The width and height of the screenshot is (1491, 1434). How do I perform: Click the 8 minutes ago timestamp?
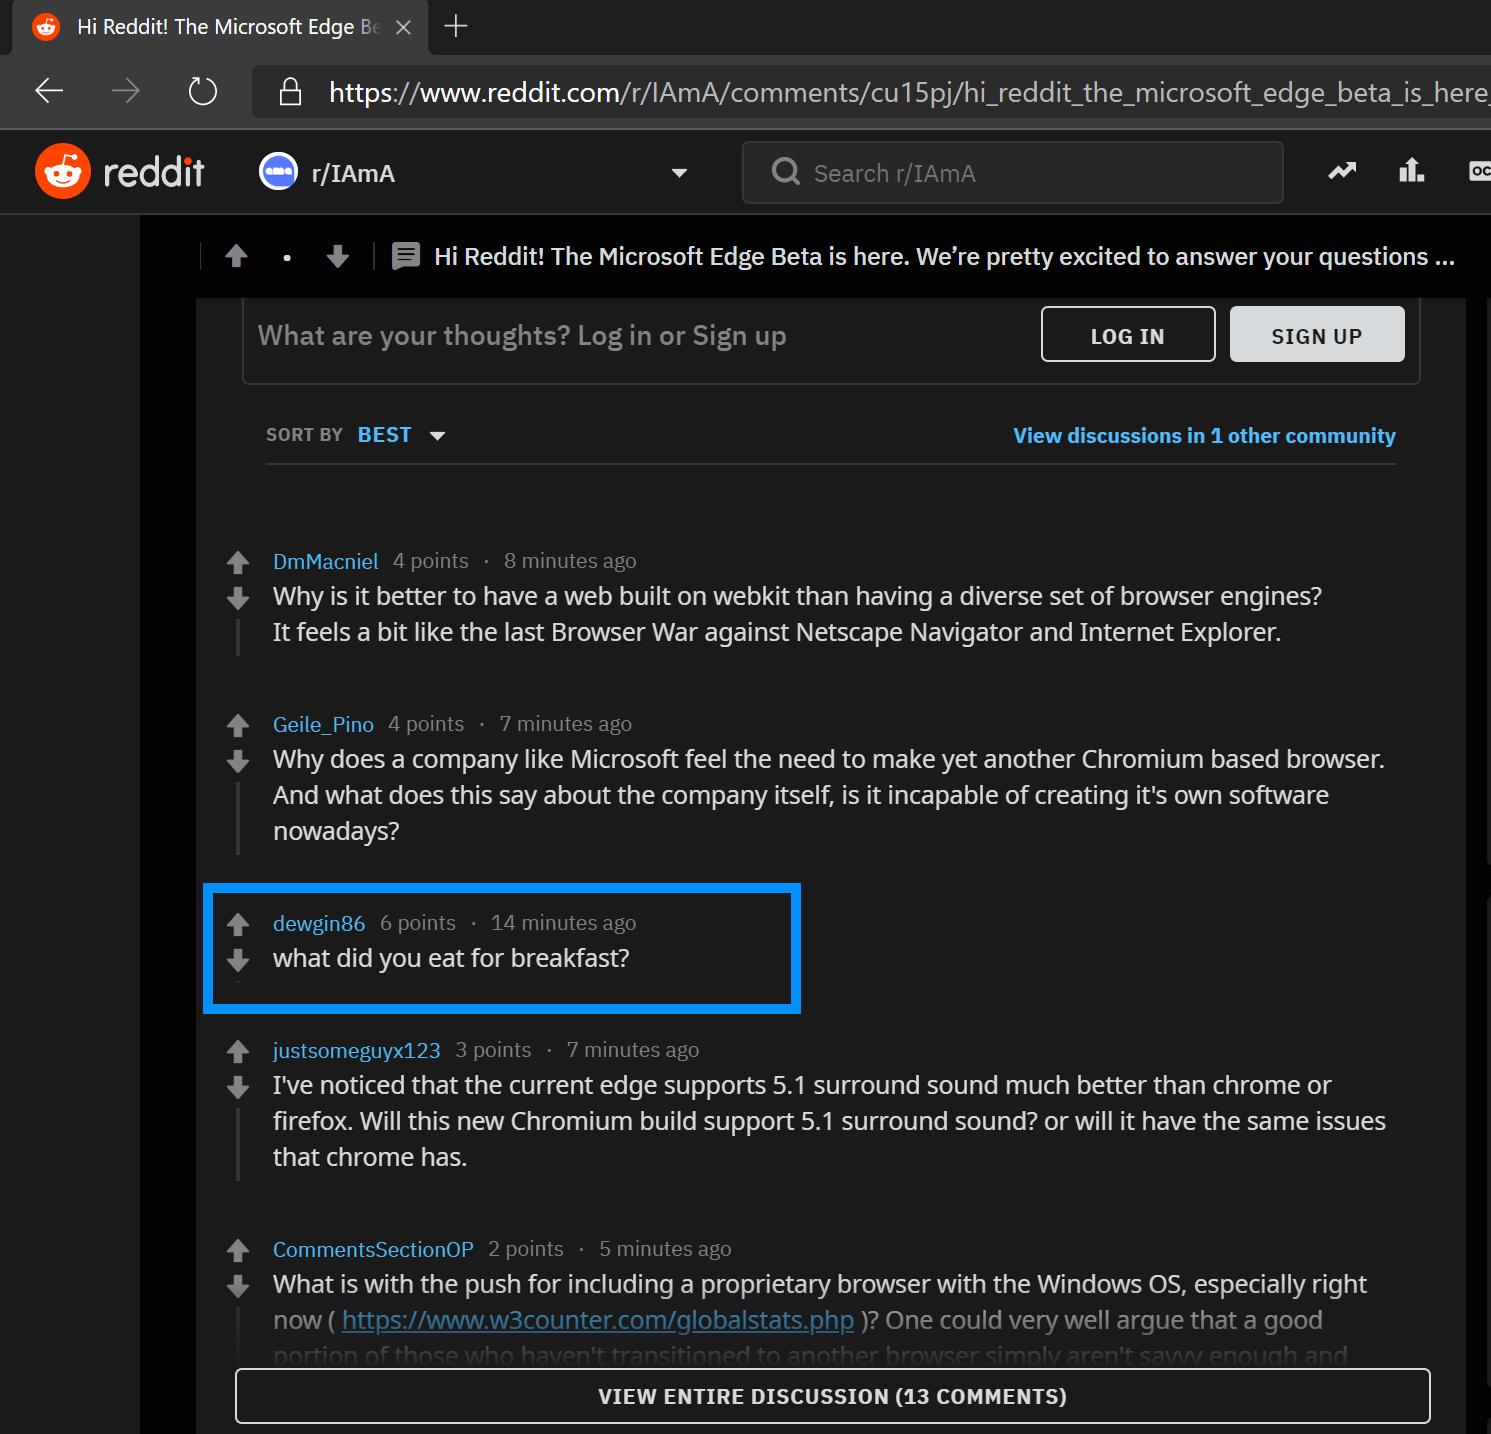pyautogui.click(x=570, y=561)
